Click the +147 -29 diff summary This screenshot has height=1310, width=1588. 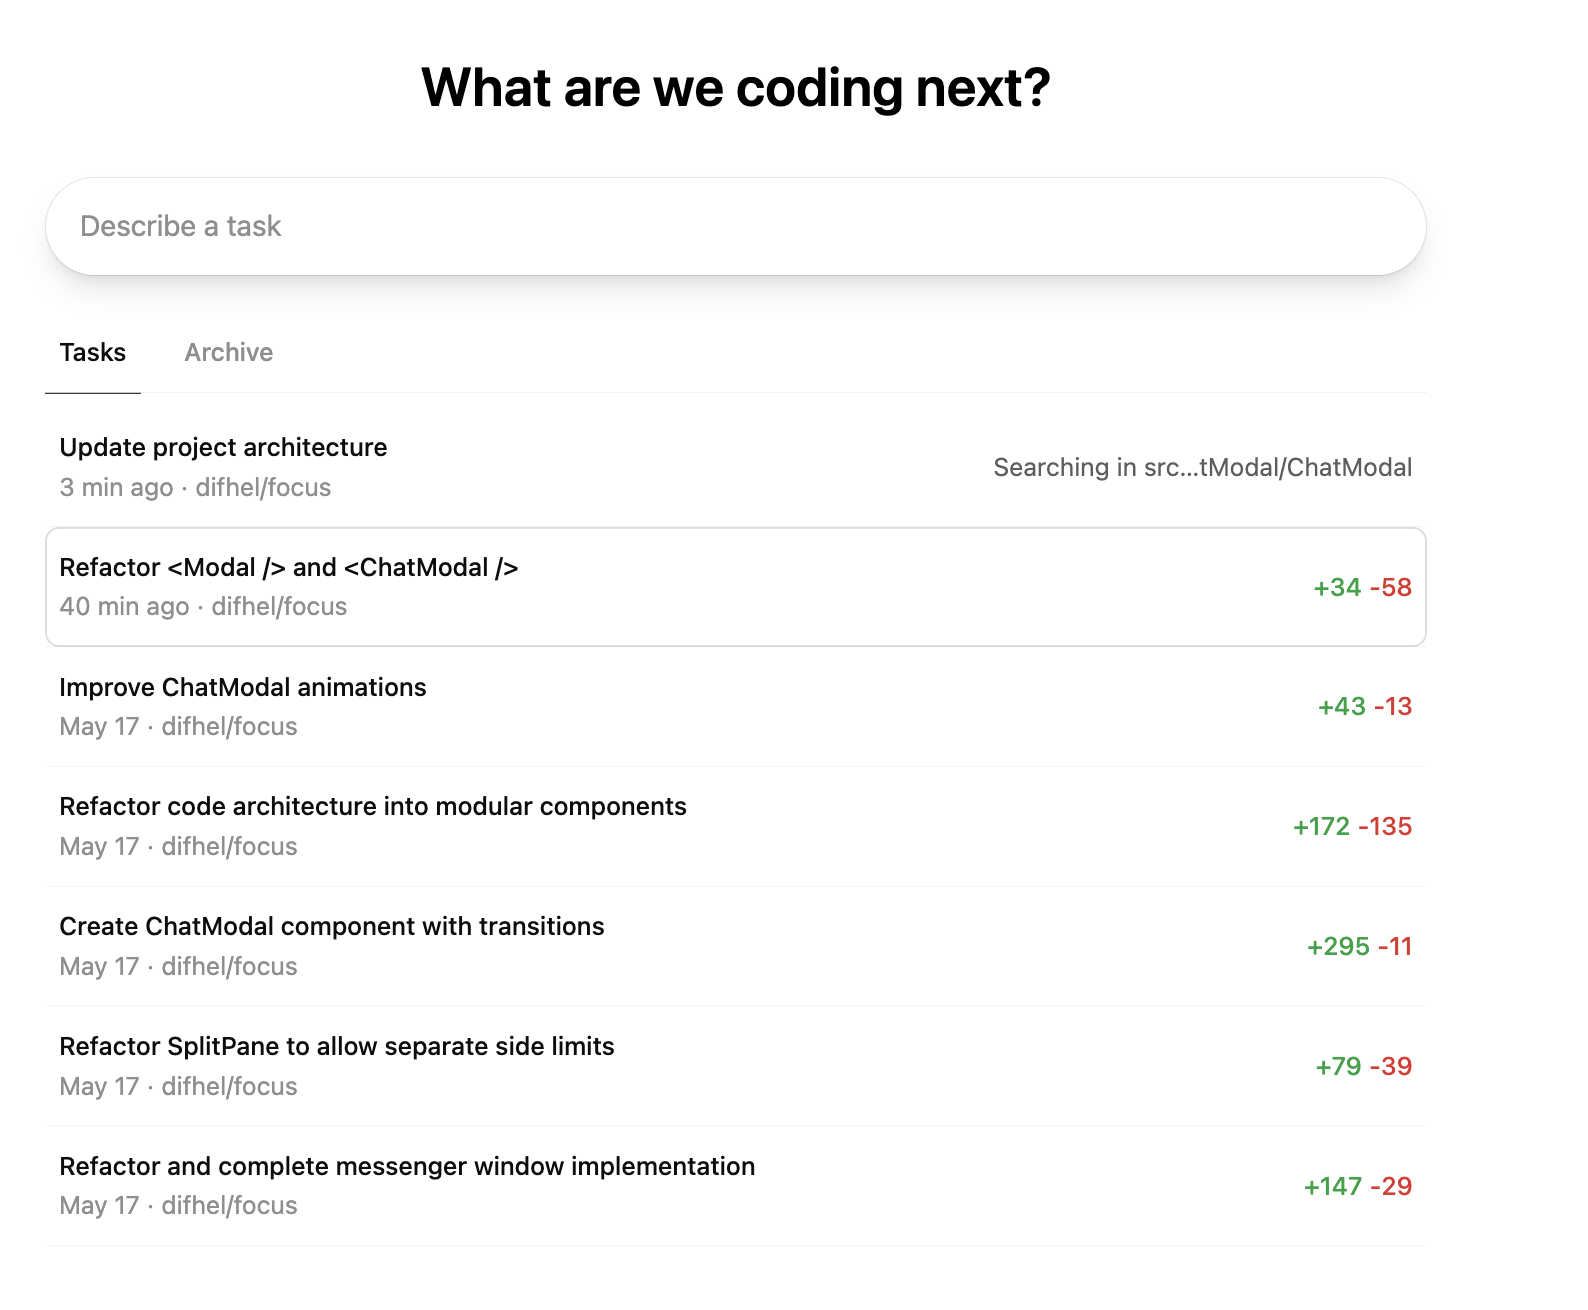click(1358, 1186)
